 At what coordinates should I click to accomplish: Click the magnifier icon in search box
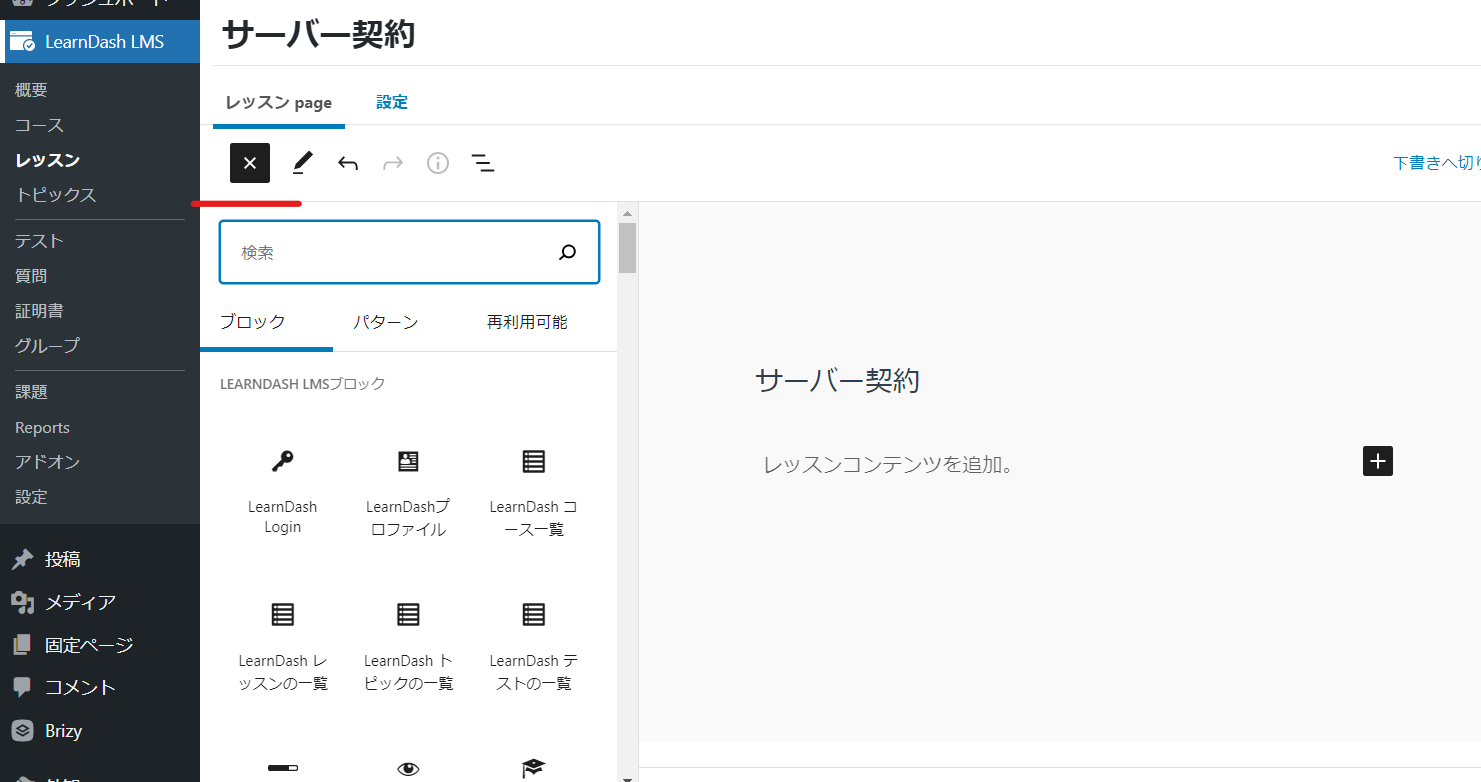[x=567, y=252]
